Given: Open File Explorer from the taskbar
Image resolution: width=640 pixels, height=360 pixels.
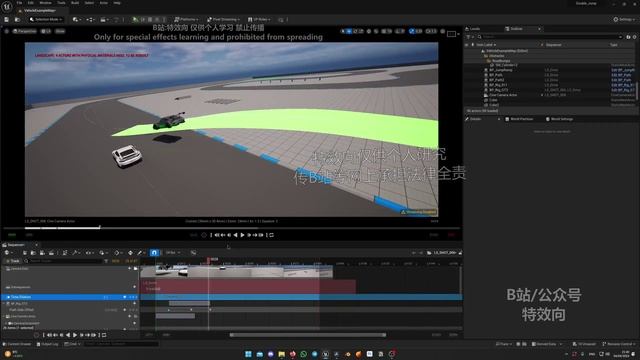Looking at the screenshot, I should 281,354.
